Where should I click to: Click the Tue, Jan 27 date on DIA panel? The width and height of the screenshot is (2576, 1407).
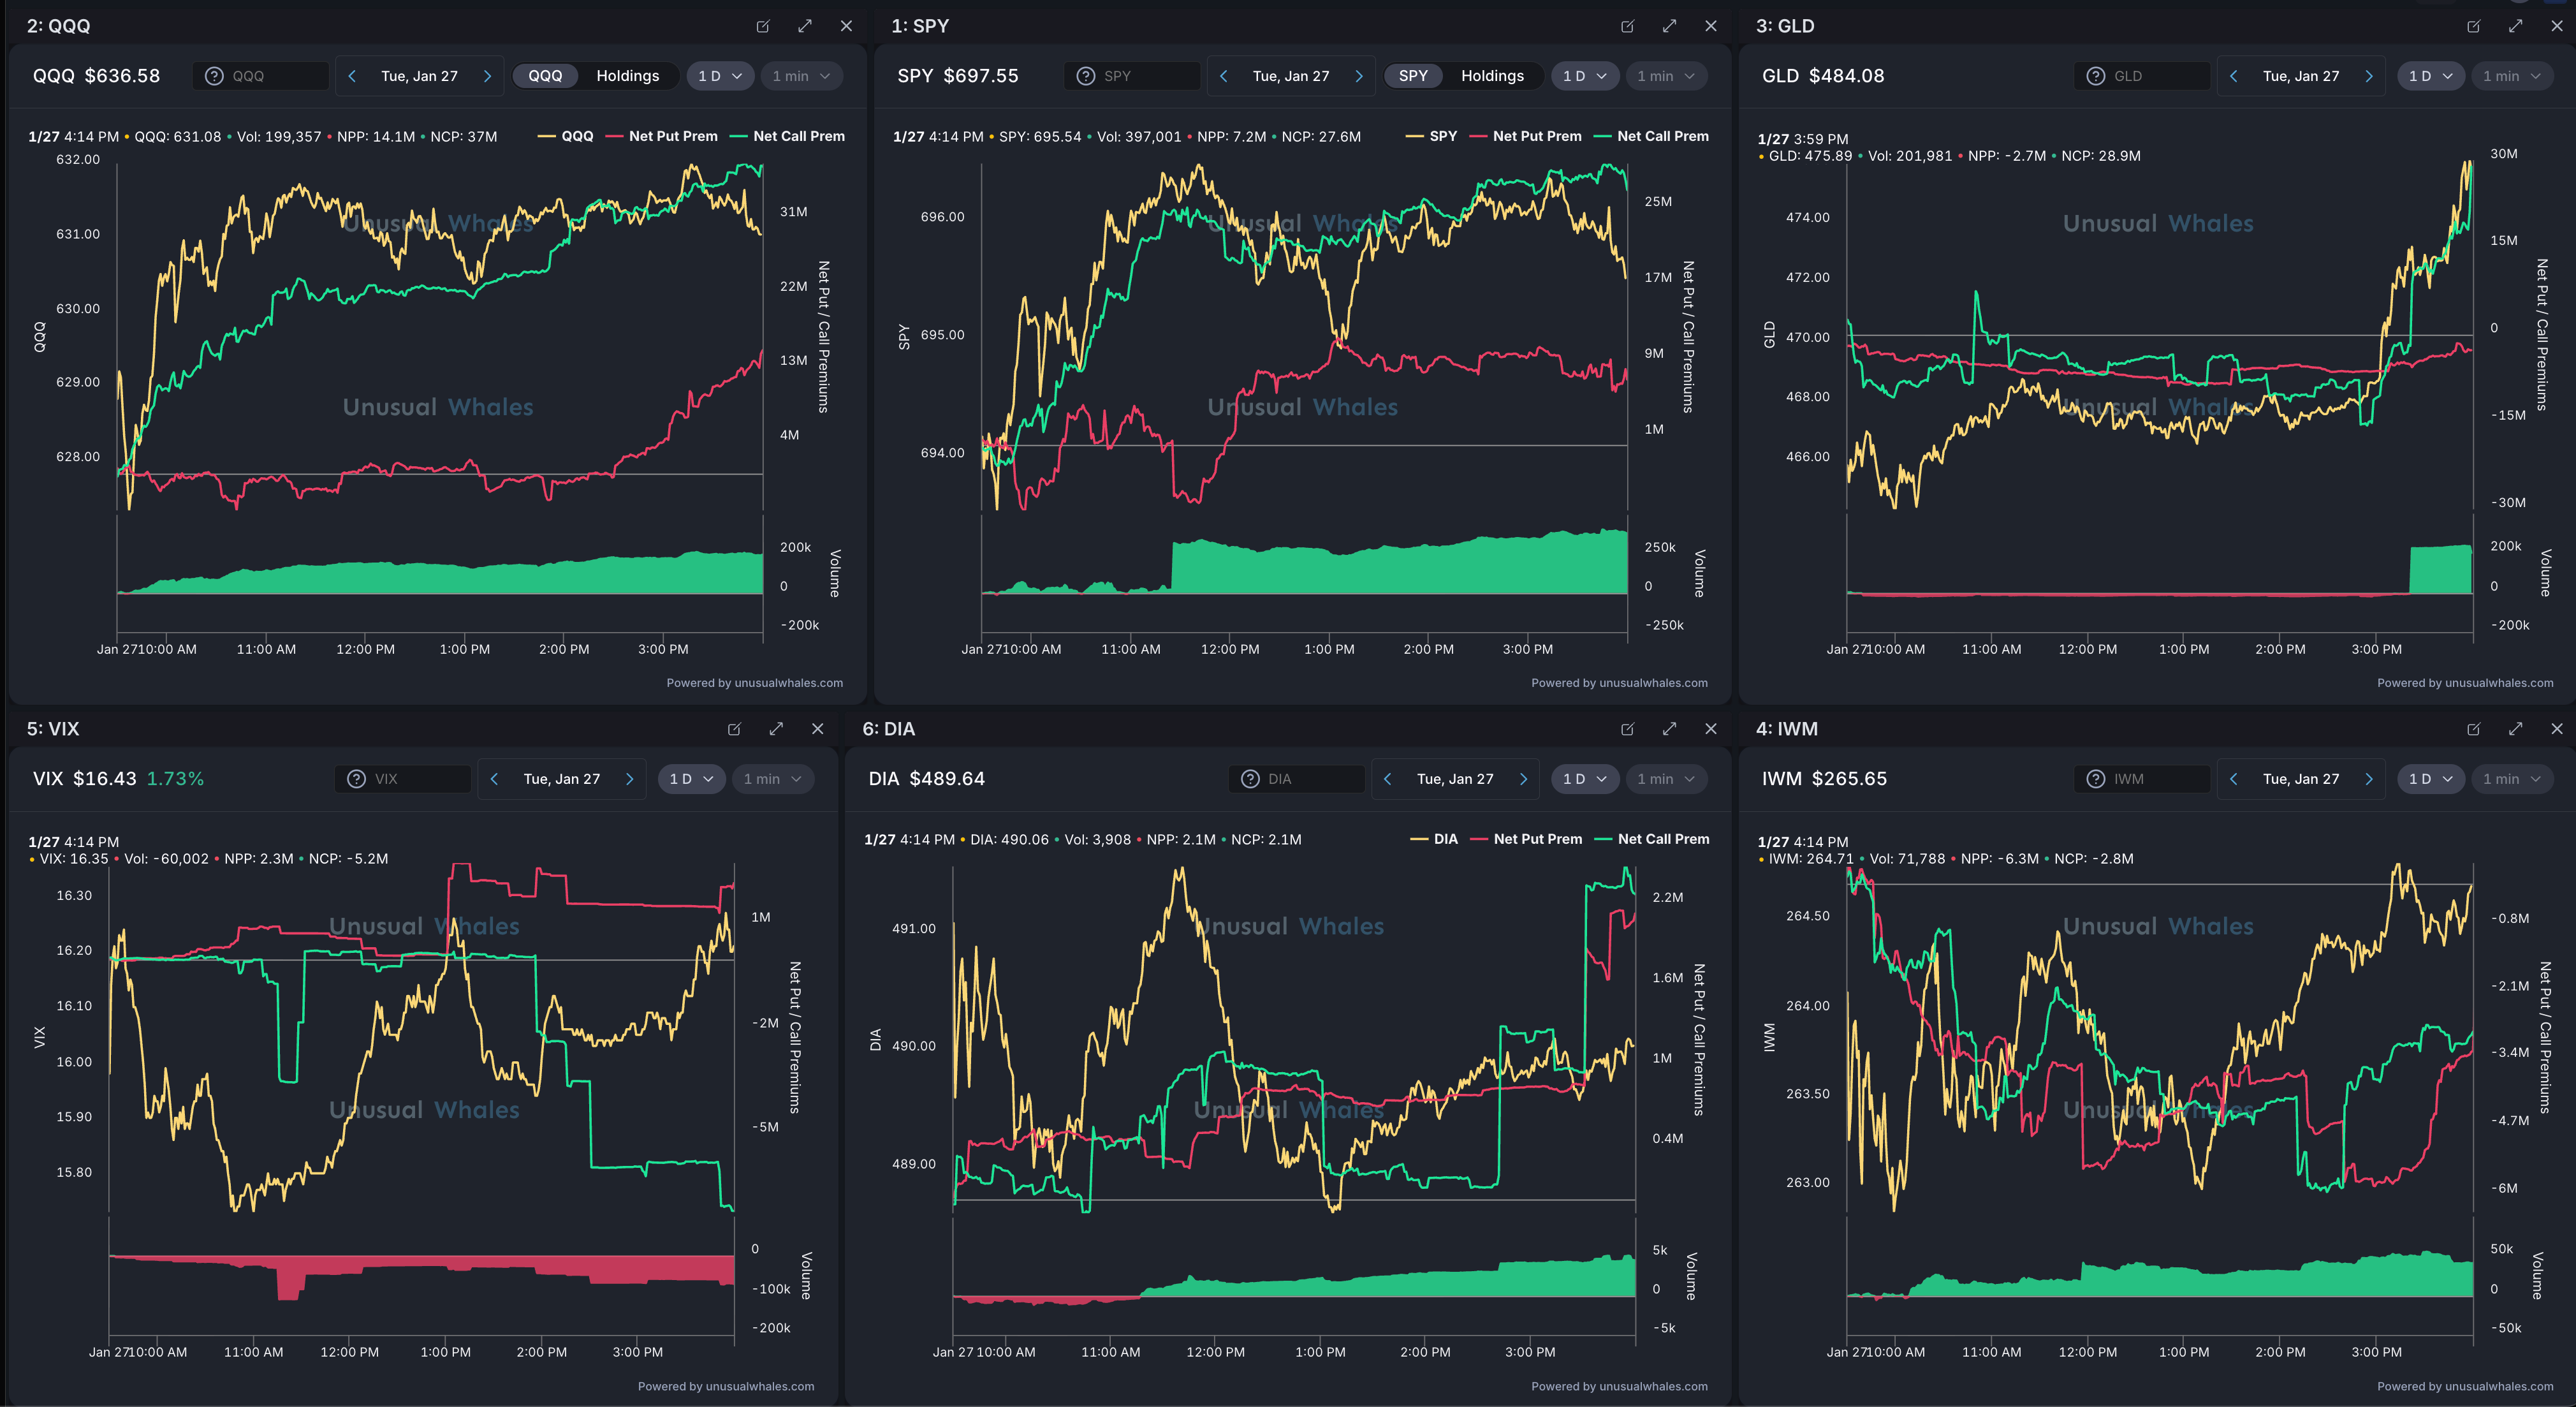coord(1455,779)
